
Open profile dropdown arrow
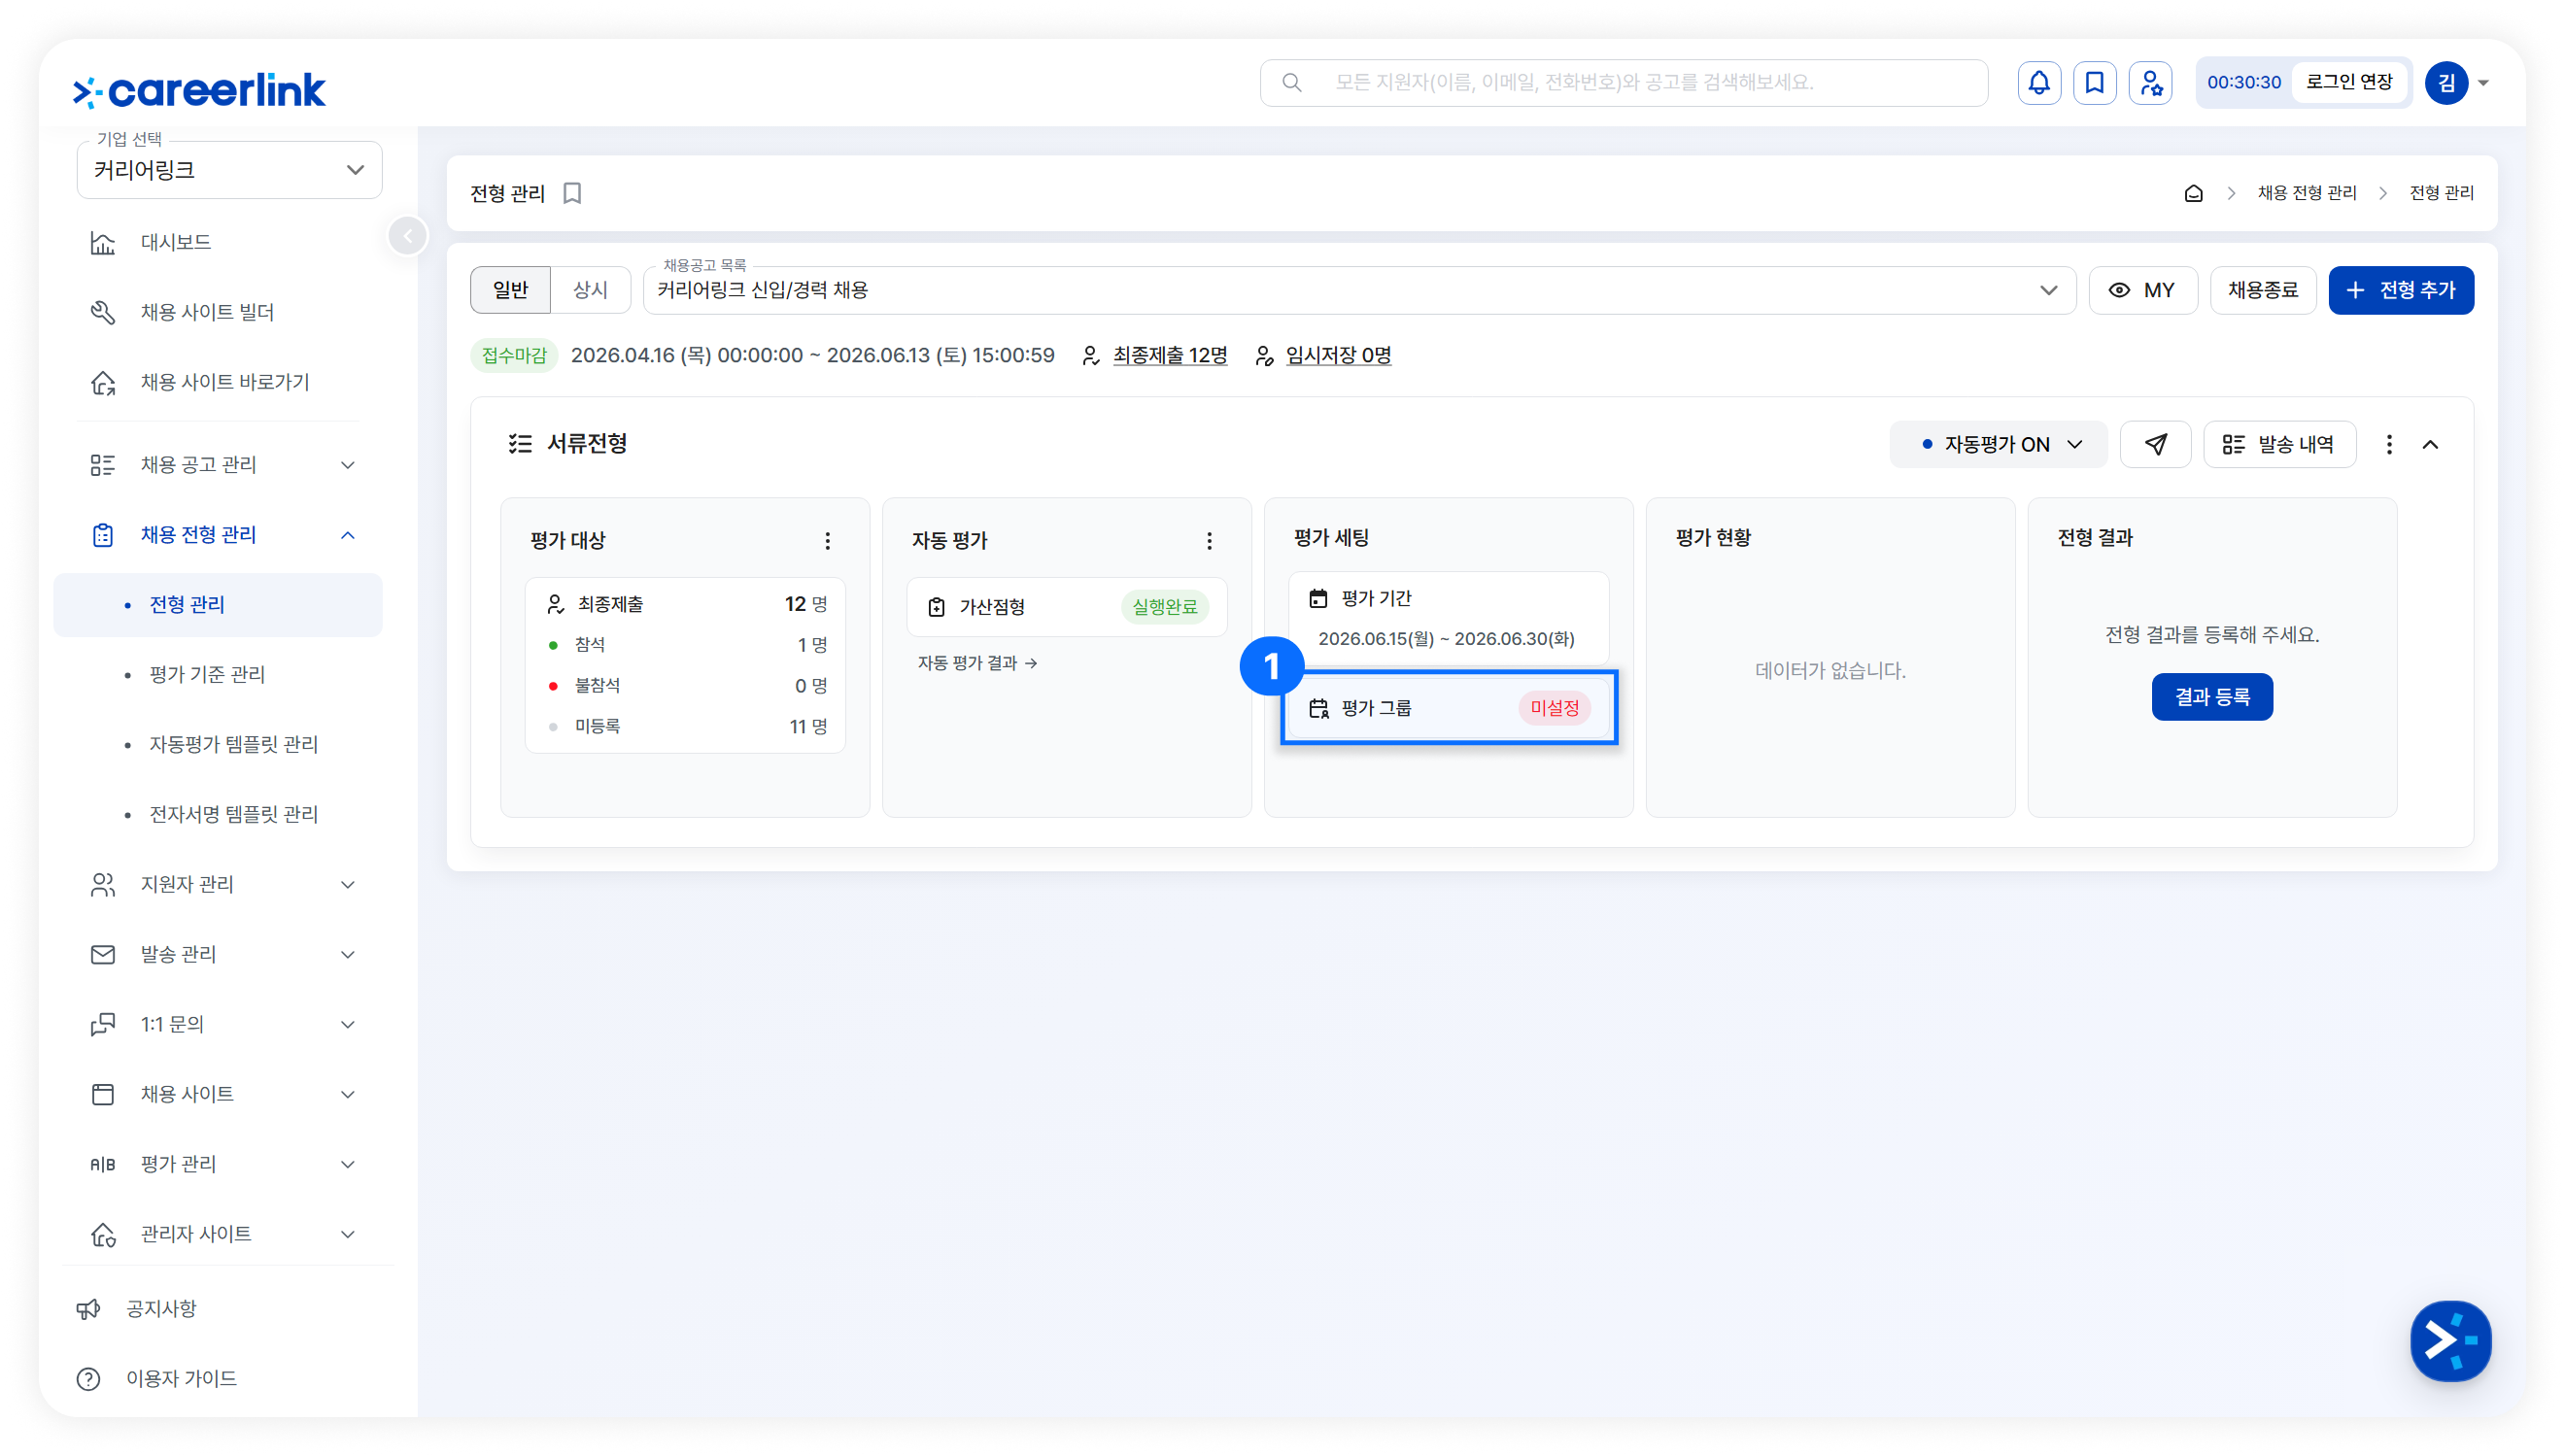pos(2483,84)
